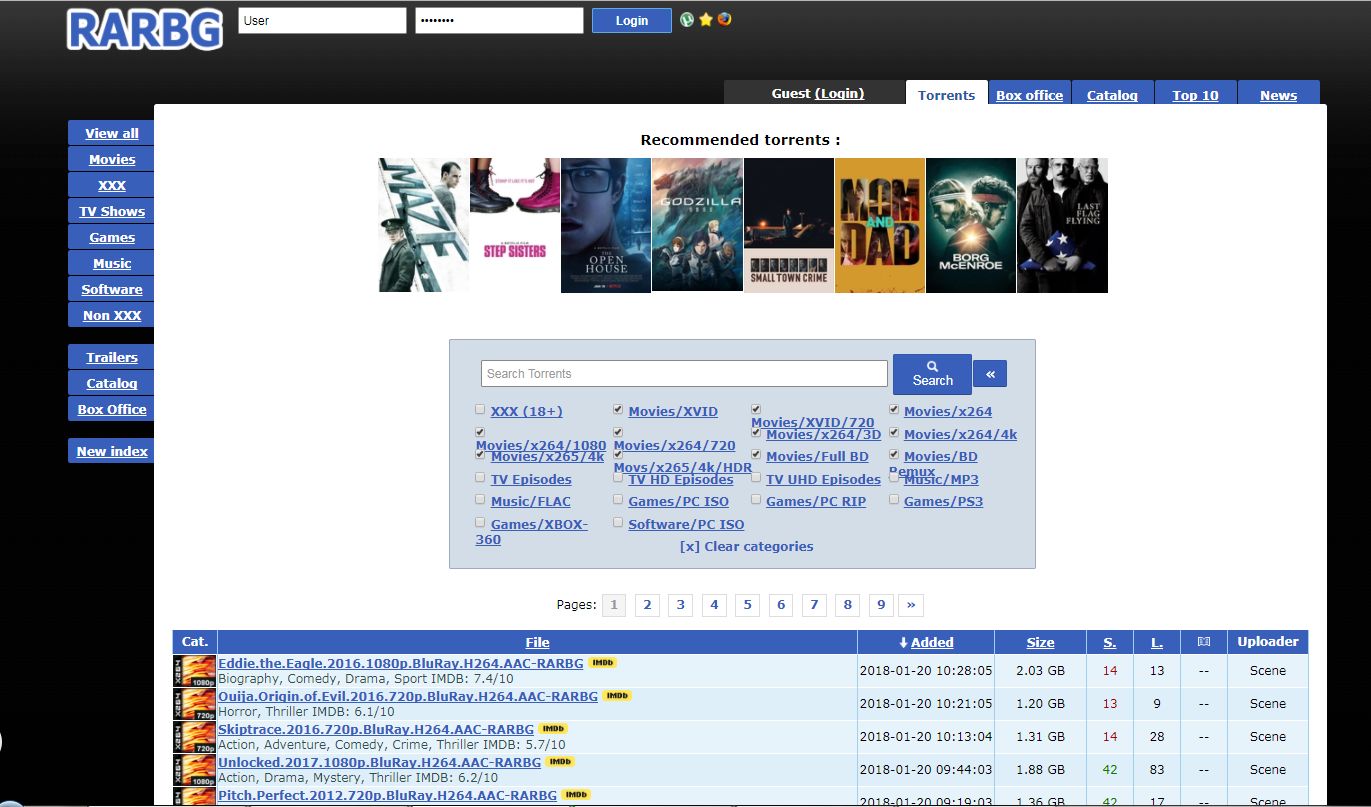This screenshot has width=1371, height=807.
Task: Click the blue Login button
Action: [x=632, y=20]
